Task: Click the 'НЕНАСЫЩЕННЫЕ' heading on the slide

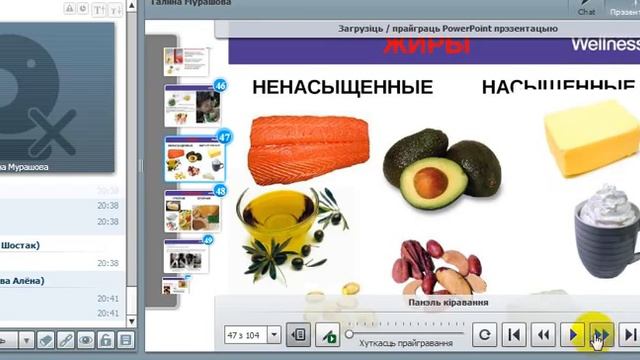Action: click(x=342, y=87)
